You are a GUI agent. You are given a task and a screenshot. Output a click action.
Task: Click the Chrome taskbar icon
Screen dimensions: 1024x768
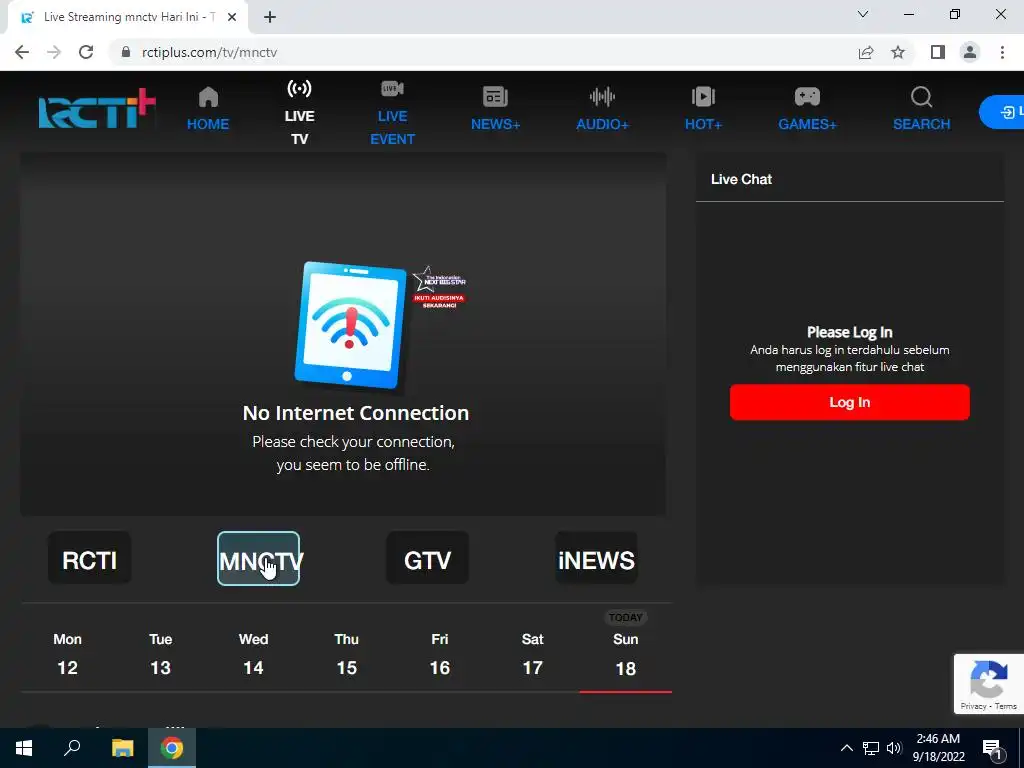(x=172, y=748)
